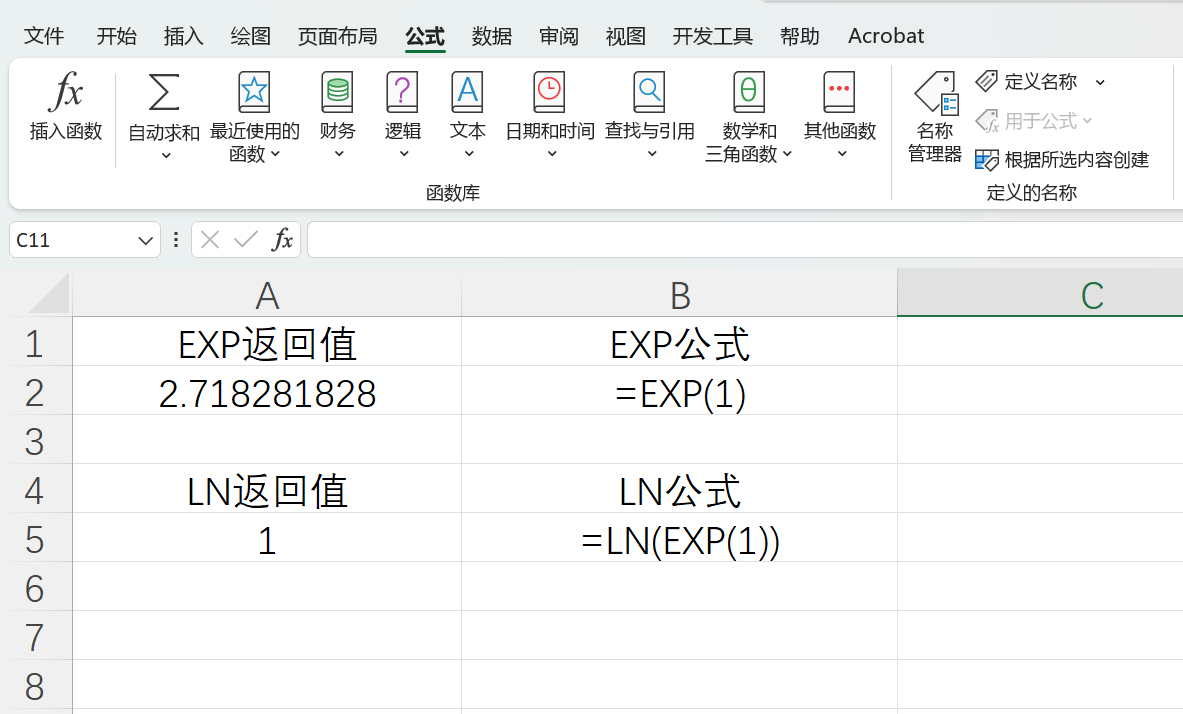This screenshot has height=714, width=1183.
Task: Select cell showing =EXP(1)
Action: click(x=679, y=391)
